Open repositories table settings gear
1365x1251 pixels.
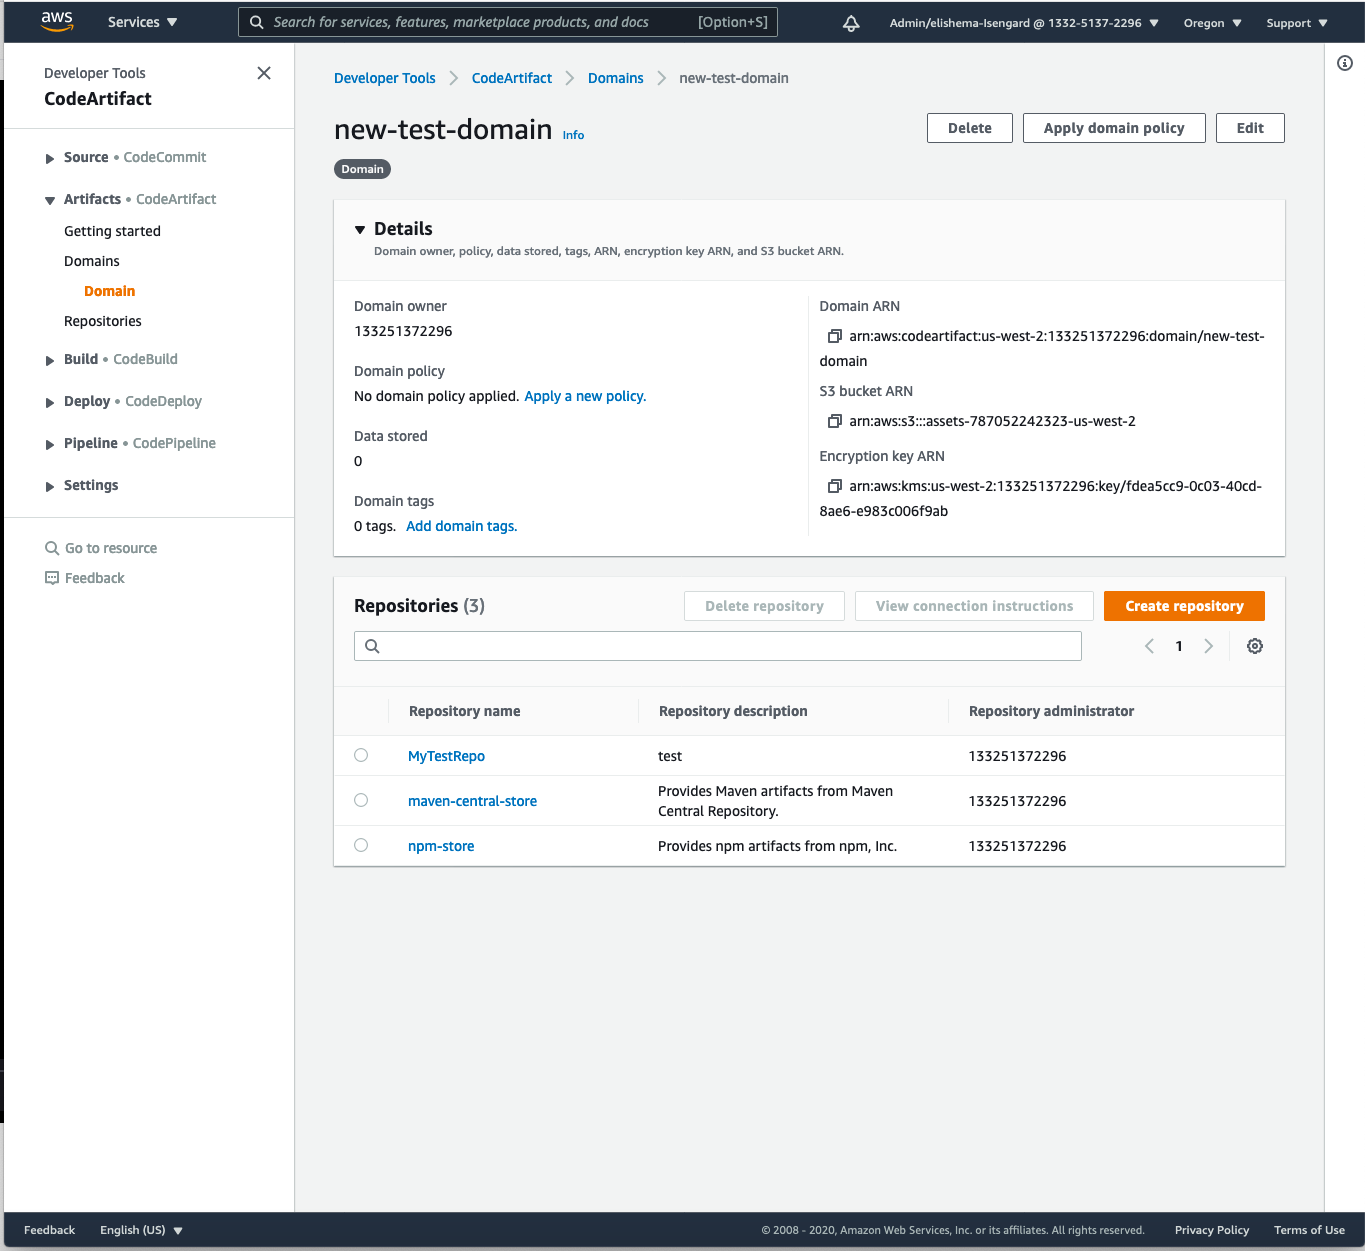tap(1255, 646)
